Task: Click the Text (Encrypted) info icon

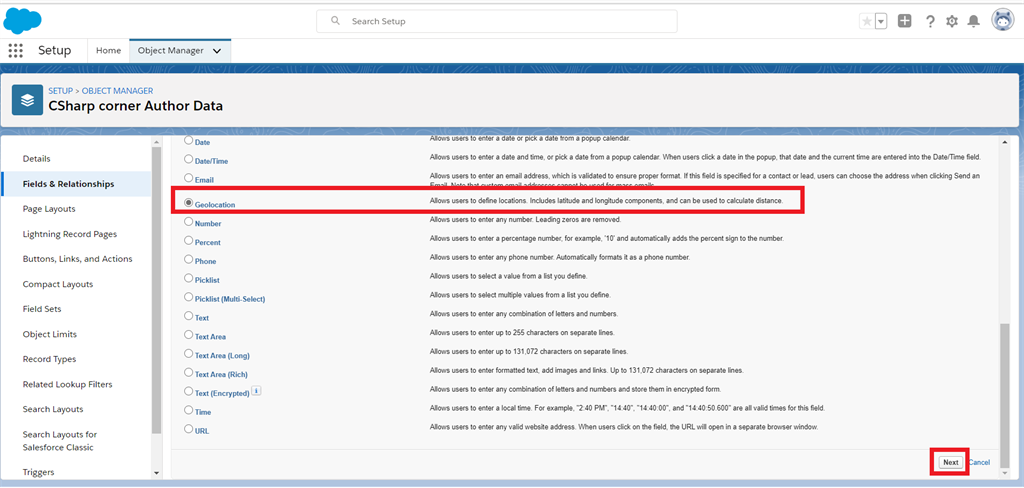Action: pos(257,391)
